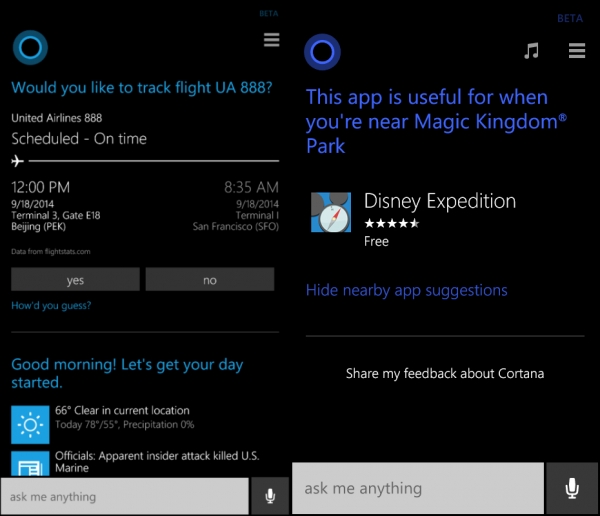This screenshot has width=600, height=516.
Task: Tap Would you like to track flight heading
Action: point(142,88)
